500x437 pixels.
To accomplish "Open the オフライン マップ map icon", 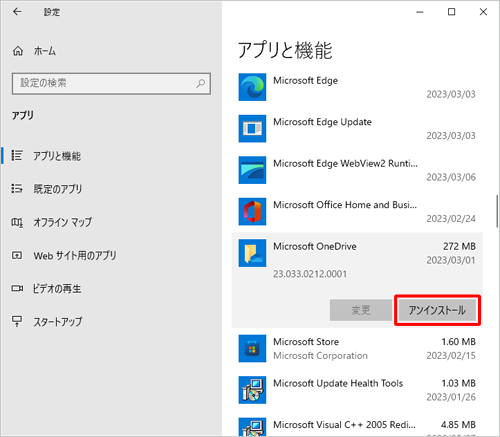I will 17,222.
